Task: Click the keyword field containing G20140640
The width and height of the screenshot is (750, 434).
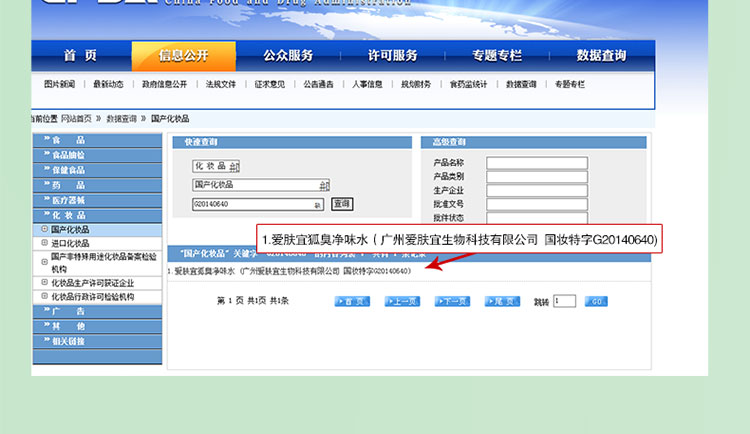Action: click(x=258, y=204)
